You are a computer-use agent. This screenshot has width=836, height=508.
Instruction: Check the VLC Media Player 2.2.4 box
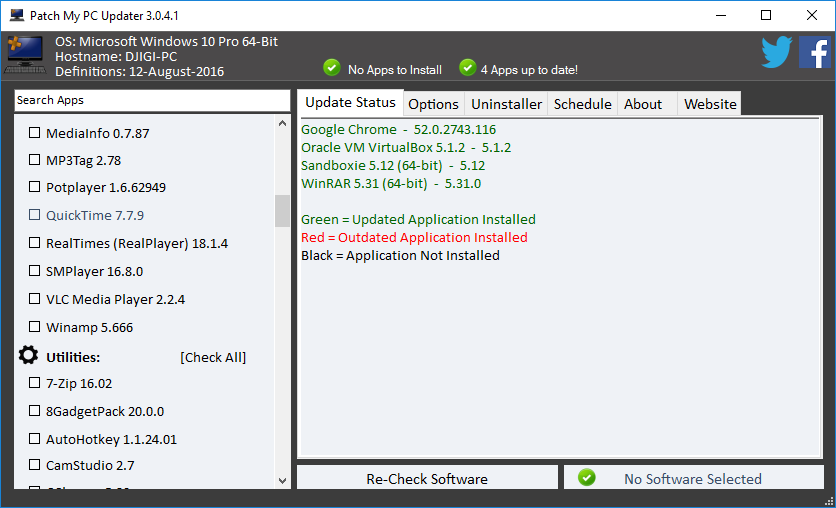[x=34, y=299]
